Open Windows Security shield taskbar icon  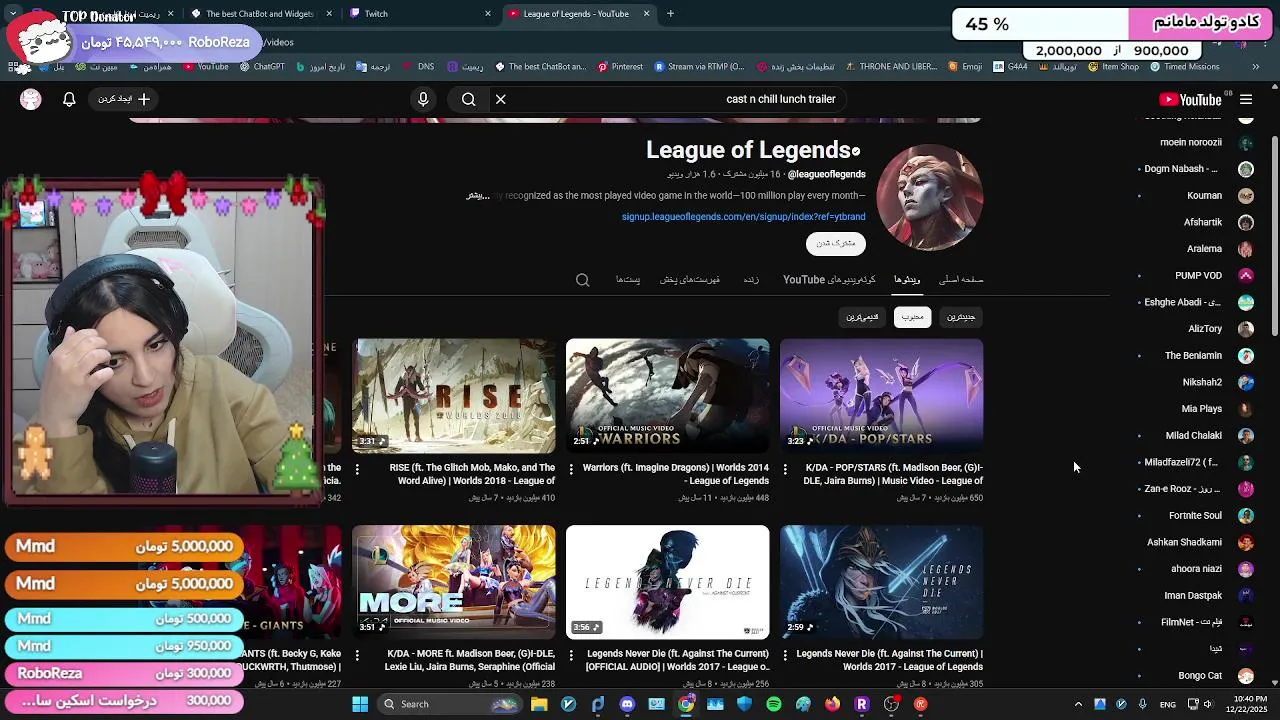pos(745,704)
